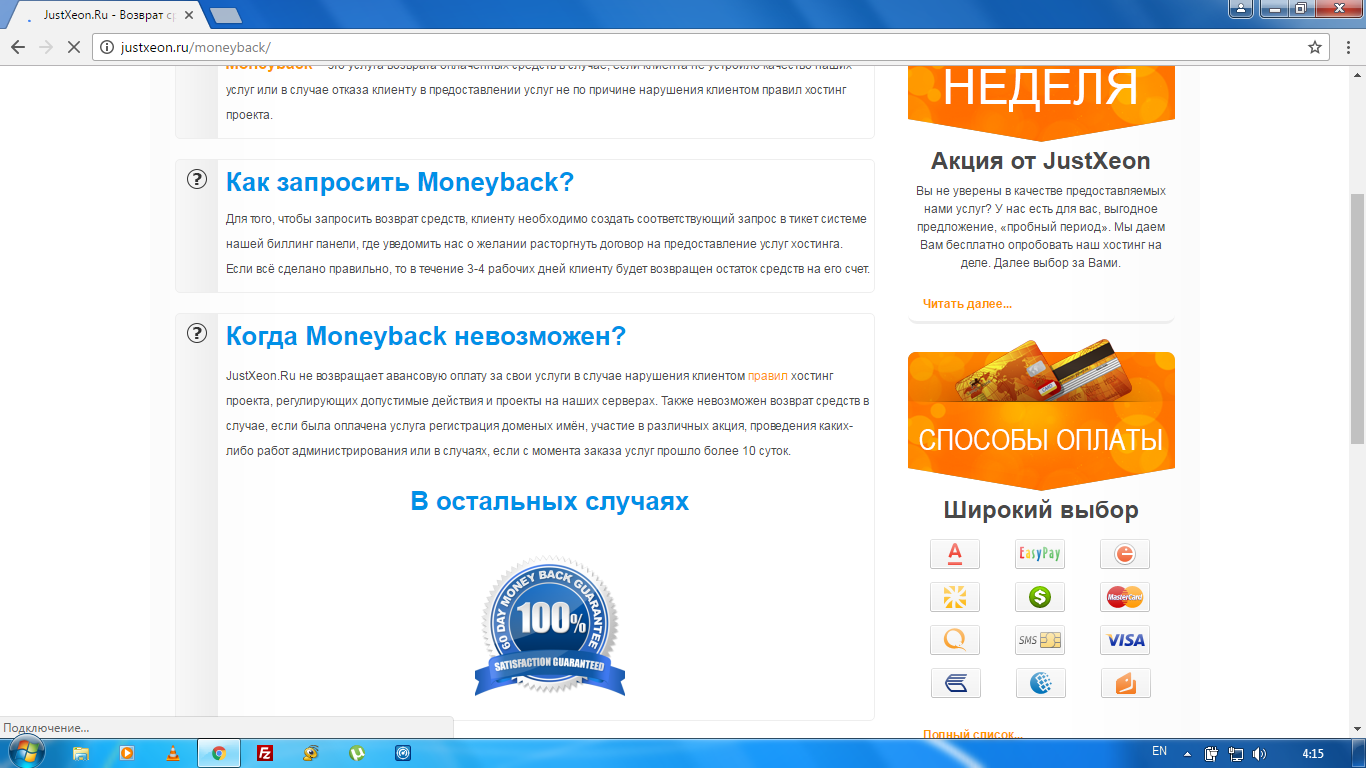This screenshot has width=1366, height=768.
Task: Select the SMS payment method
Action: pyautogui.click(x=1040, y=640)
